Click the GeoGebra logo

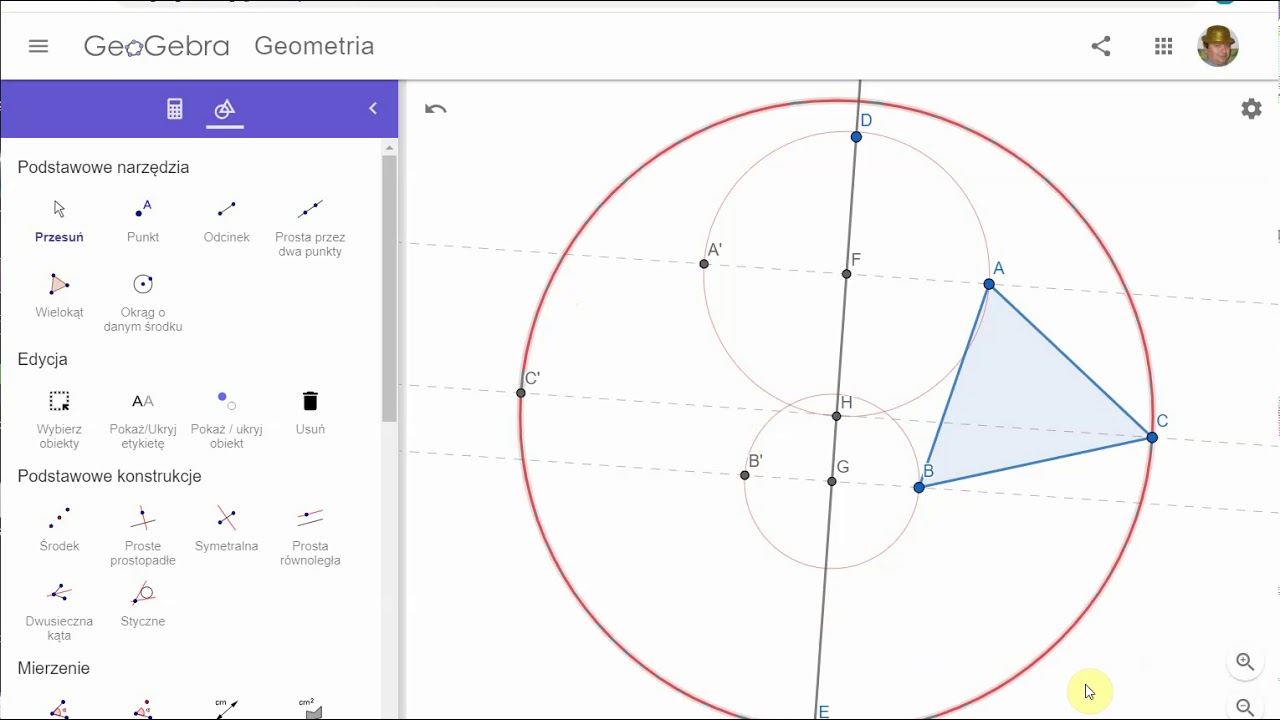click(x=157, y=46)
